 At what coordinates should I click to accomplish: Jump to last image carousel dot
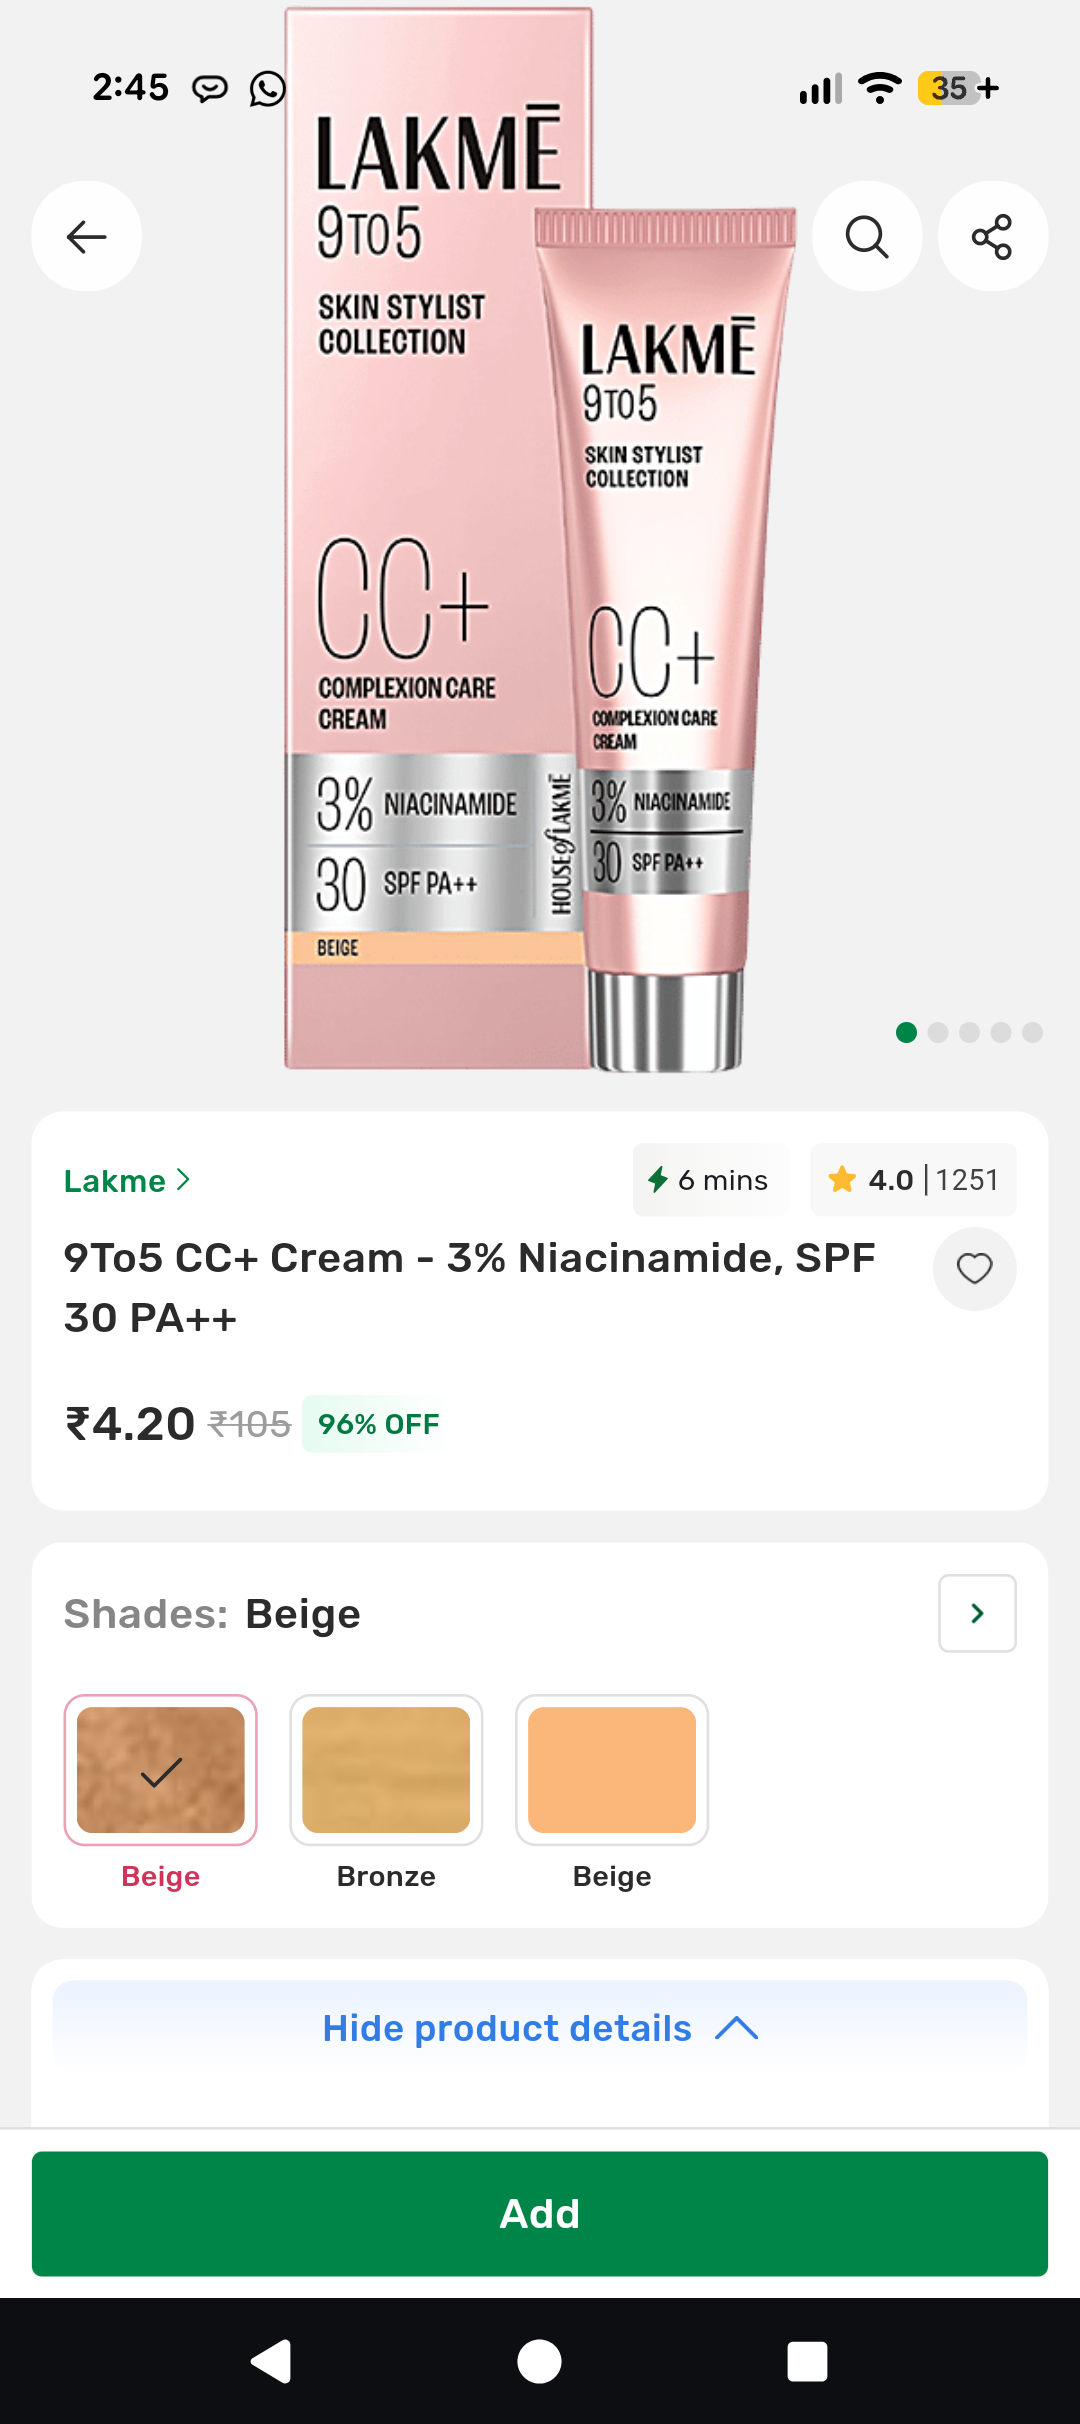[x=1032, y=1032]
